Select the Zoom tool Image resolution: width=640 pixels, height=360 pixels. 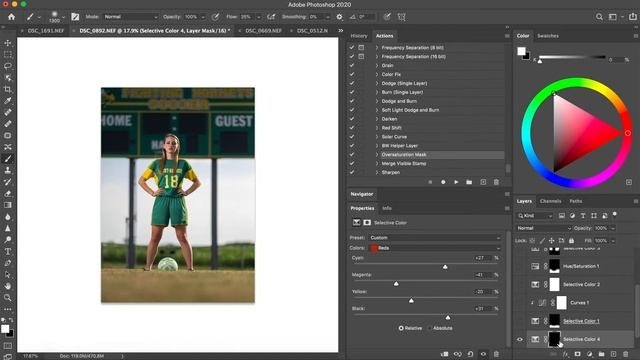tap(7, 298)
